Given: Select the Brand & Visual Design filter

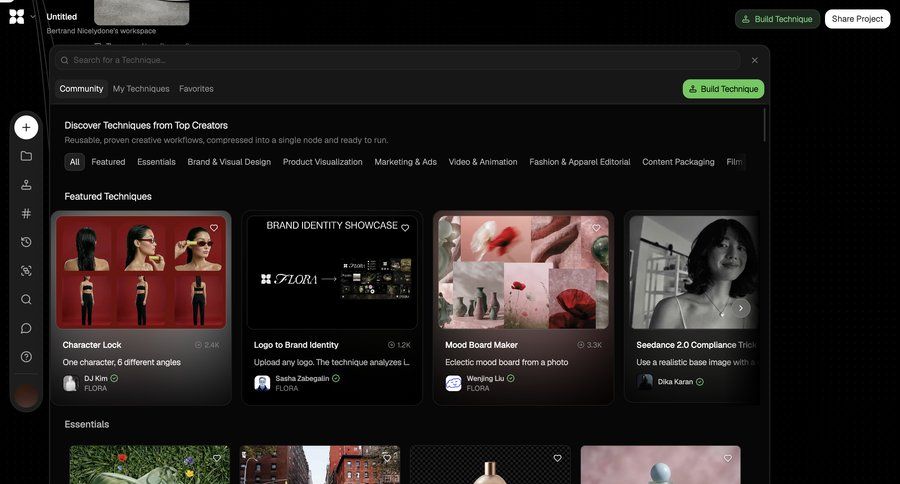Looking at the screenshot, I should pyautogui.click(x=229, y=162).
